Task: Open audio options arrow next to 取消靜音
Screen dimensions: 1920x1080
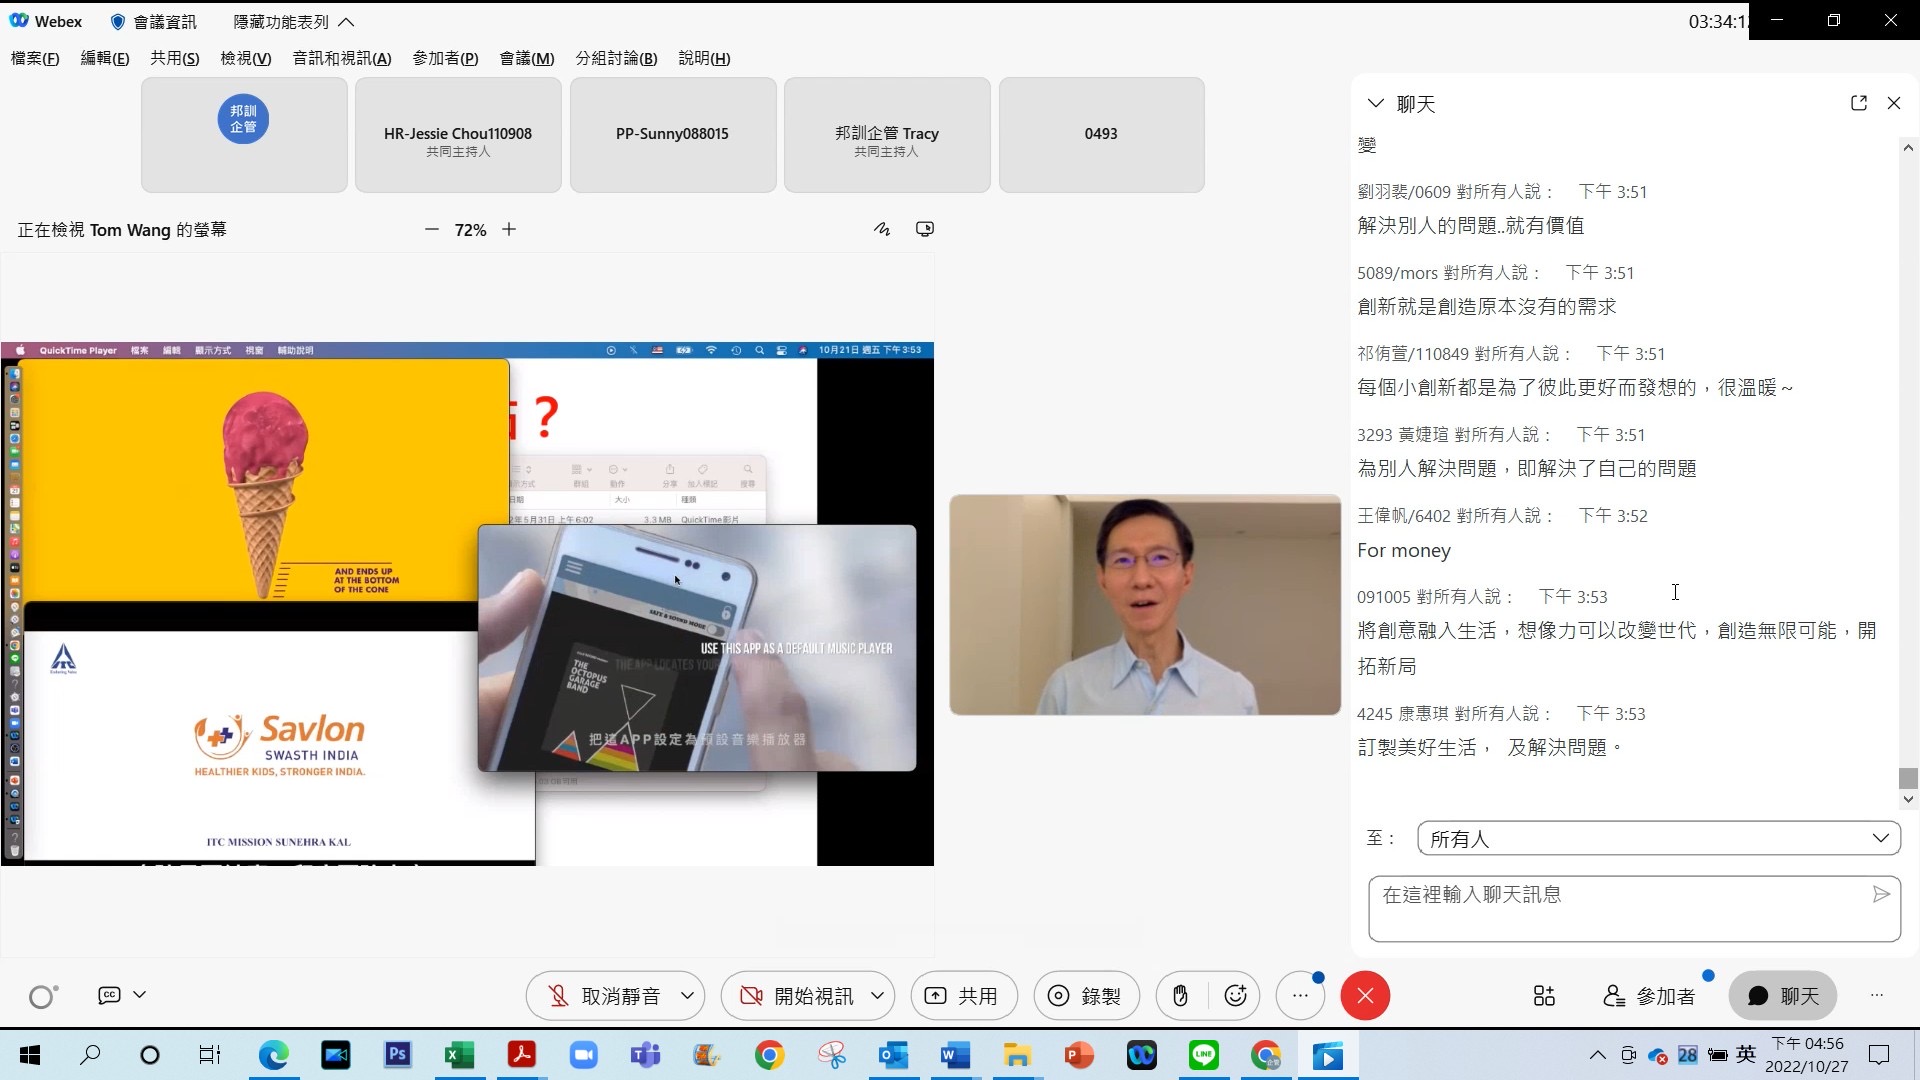Action: pos(688,996)
